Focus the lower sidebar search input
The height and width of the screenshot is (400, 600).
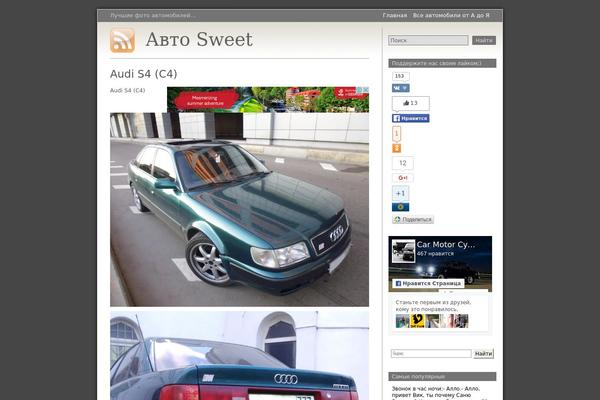pos(431,354)
